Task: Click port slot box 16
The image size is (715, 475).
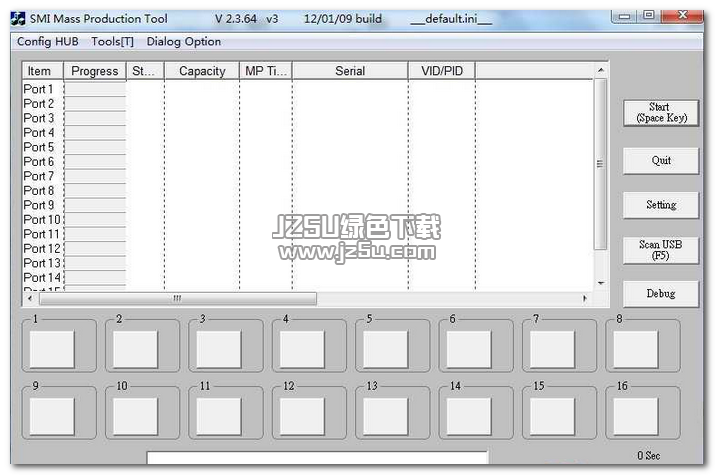Action: [636, 416]
